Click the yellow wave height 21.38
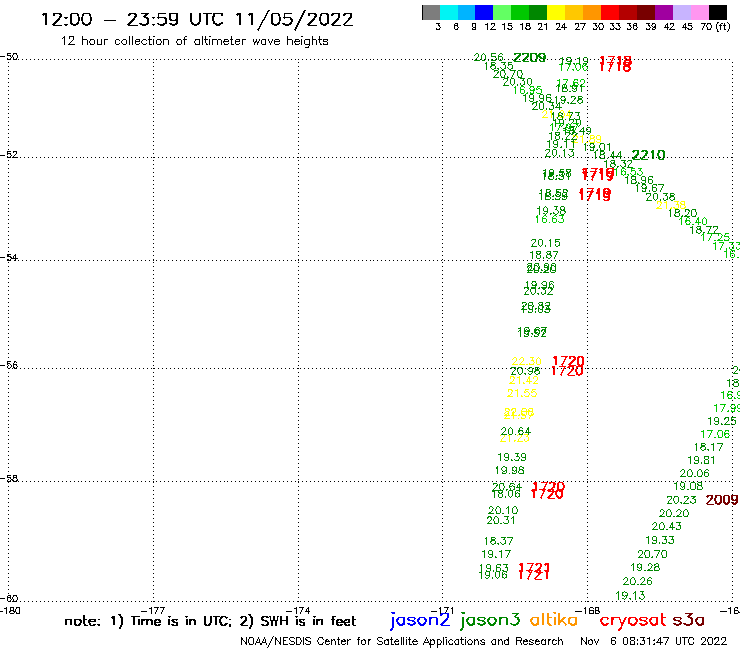This screenshot has width=740, height=650. coord(671,205)
